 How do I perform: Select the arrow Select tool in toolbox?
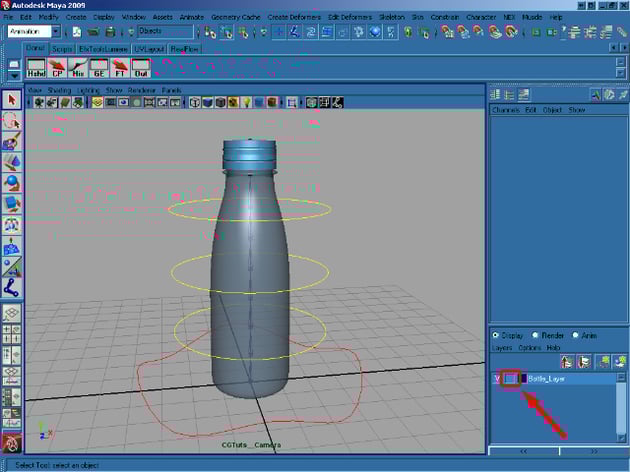click(12, 100)
